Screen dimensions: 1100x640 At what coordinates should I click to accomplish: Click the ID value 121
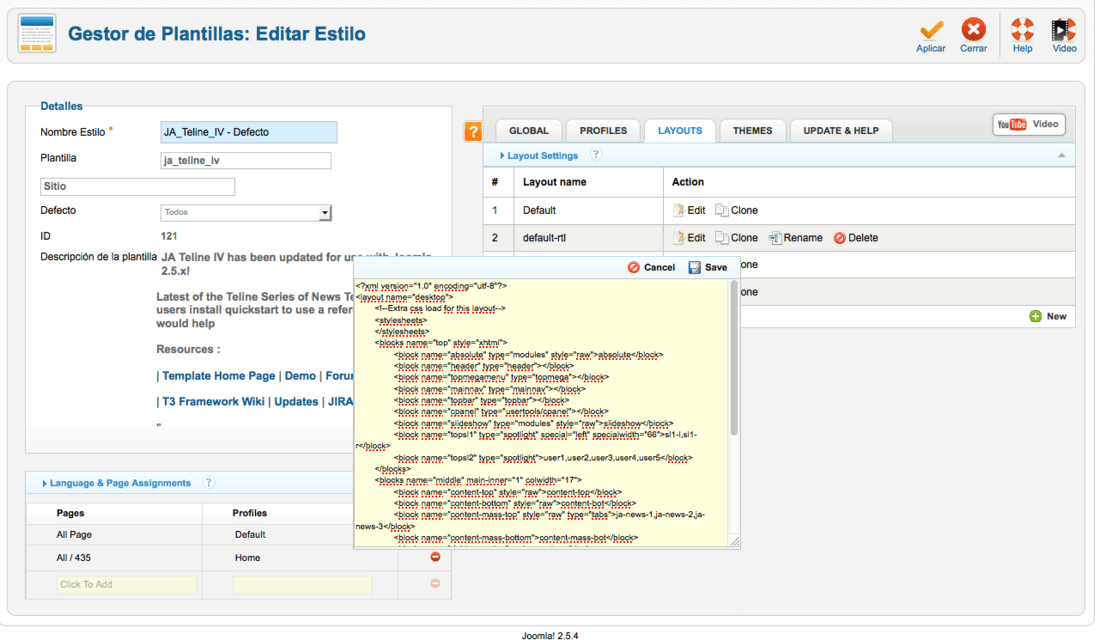pos(169,236)
